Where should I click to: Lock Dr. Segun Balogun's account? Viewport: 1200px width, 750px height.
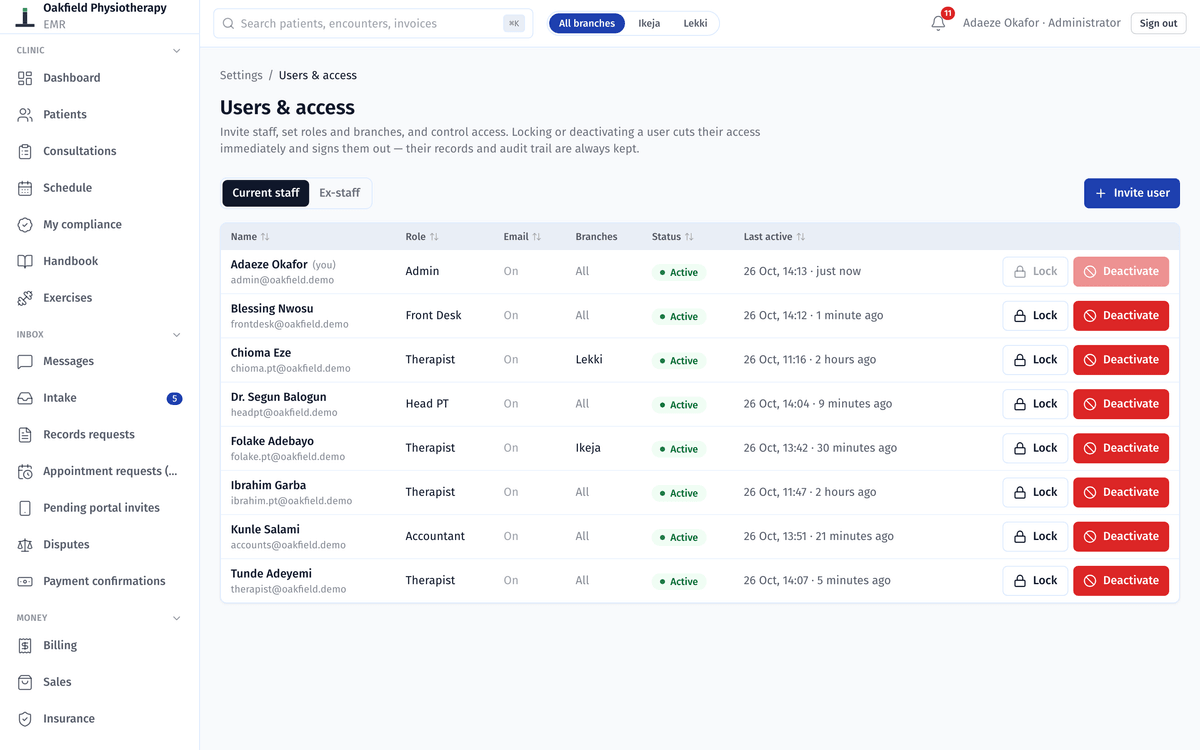coord(1036,404)
